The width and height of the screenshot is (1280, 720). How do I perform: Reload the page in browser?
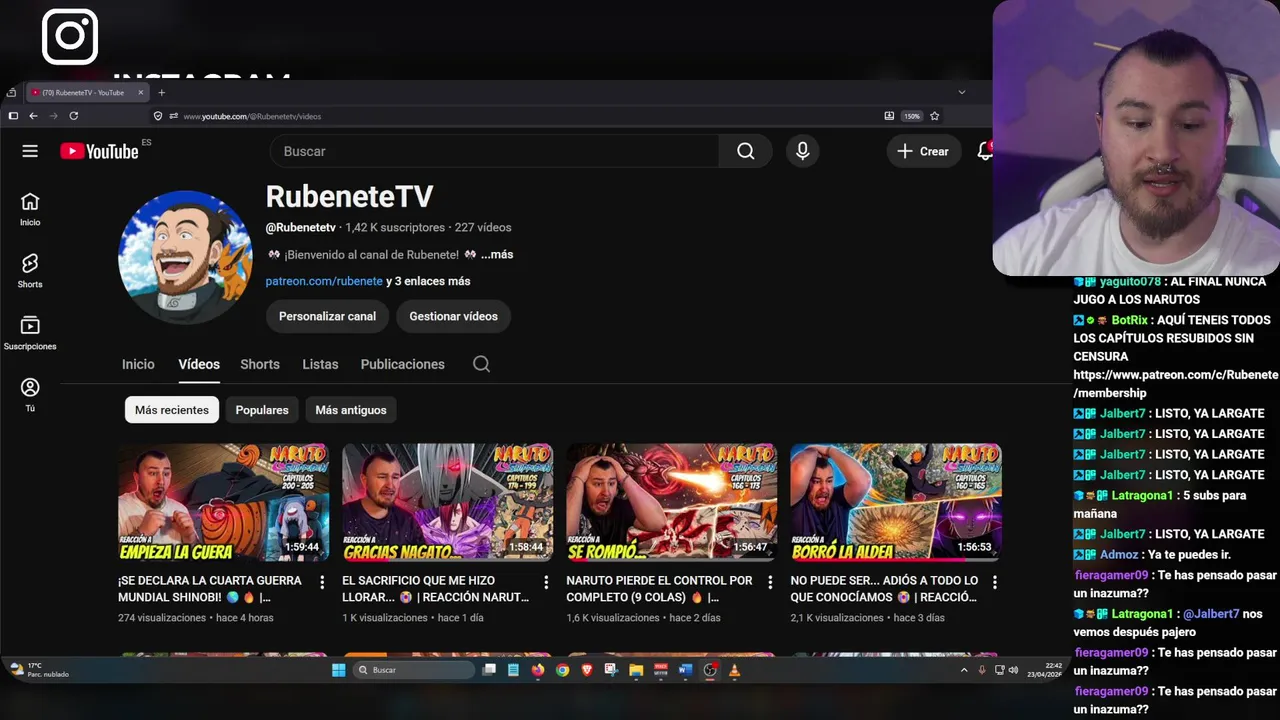pos(73,116)
